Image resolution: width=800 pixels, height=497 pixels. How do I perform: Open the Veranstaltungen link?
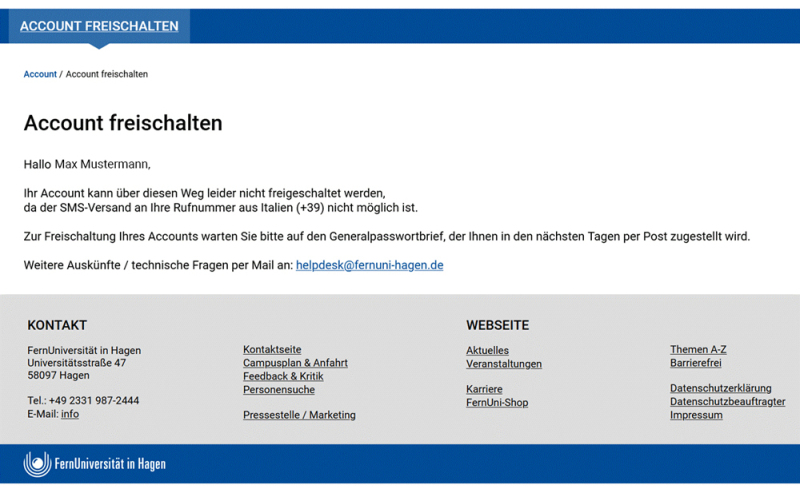click(x=504, y=364)
